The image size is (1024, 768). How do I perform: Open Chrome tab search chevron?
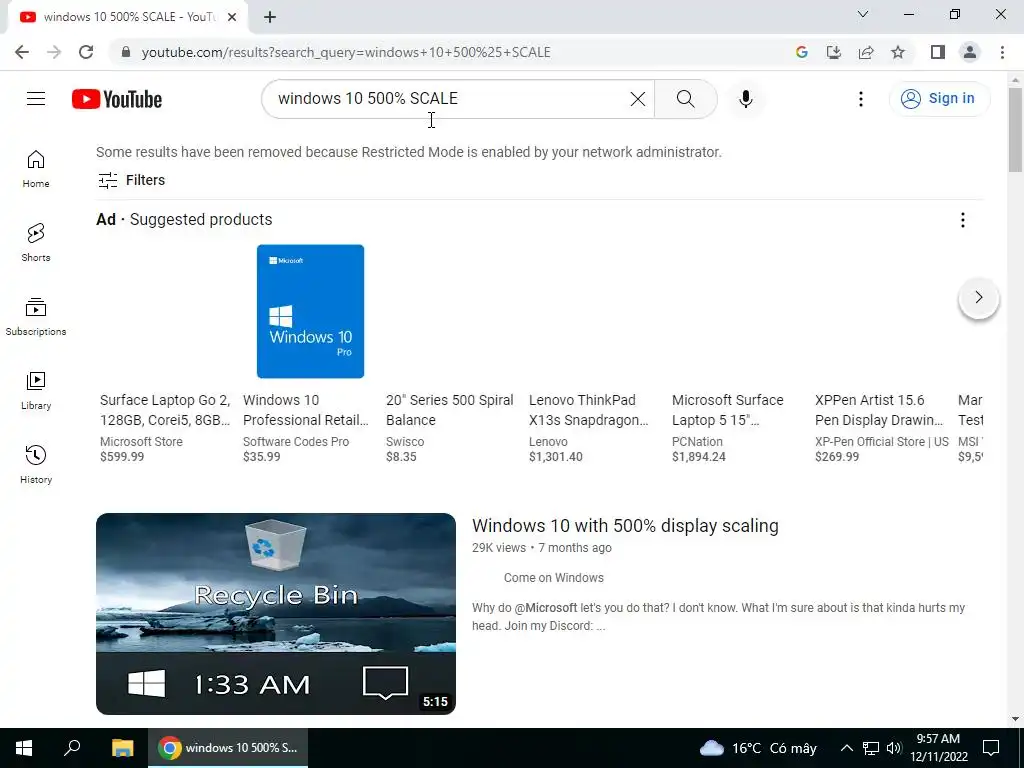click(x=863, y=14)
